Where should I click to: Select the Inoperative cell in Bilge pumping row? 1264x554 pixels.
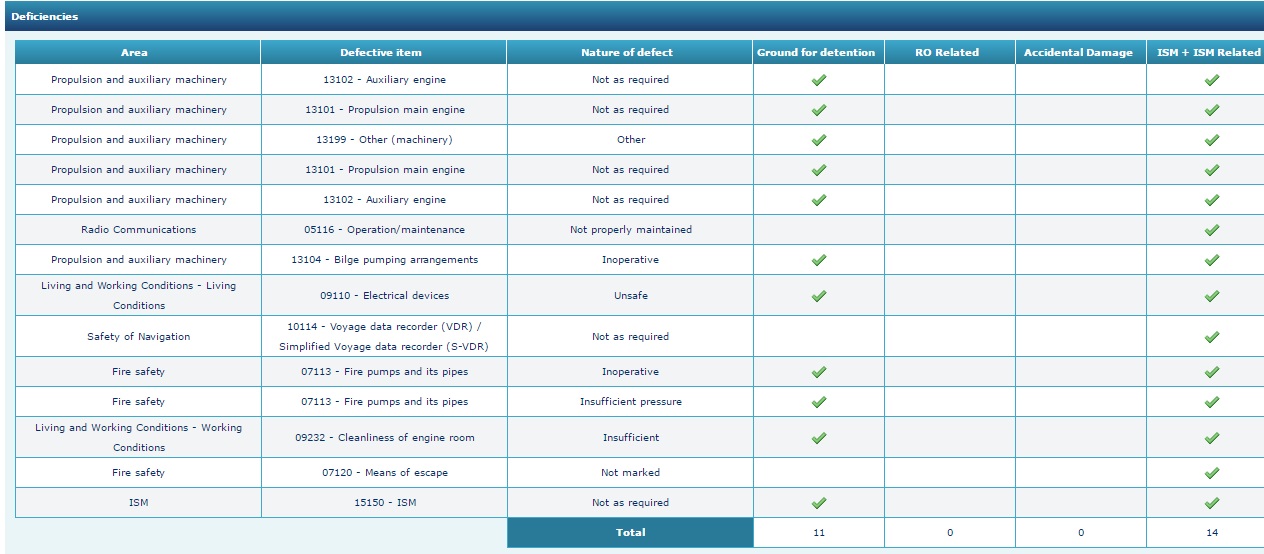coord(630,260)
